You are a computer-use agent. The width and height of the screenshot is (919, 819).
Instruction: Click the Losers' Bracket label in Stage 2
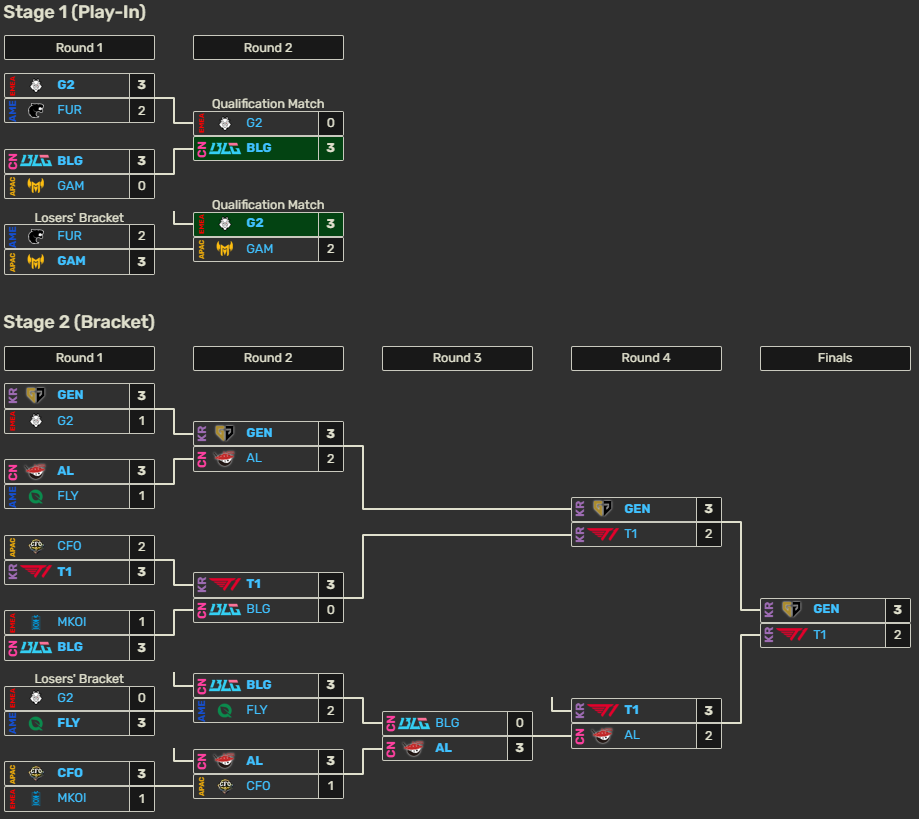click(79, 678)
